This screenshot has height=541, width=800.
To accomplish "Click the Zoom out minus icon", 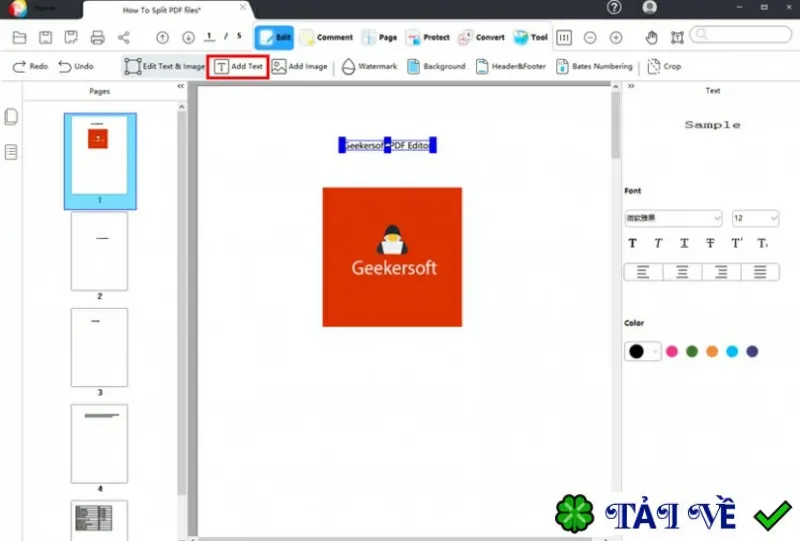I will [x=590, y=37].
